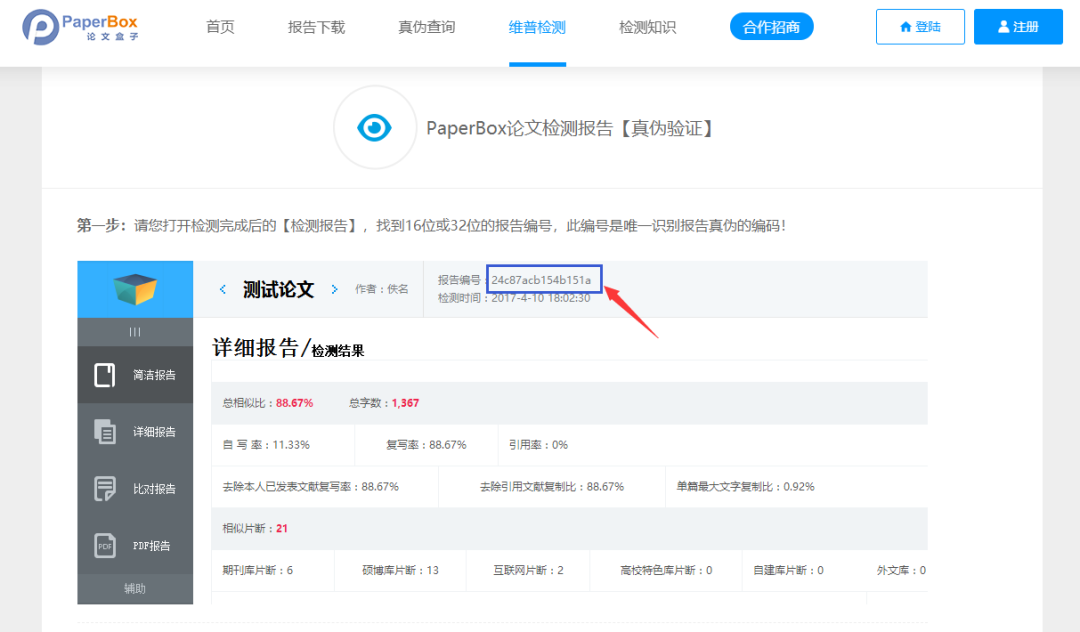Click the PaperBox论文检测报告【真伪验证】 heading
The width and height of the screenshot is (1080, 632).
[571, 128]
